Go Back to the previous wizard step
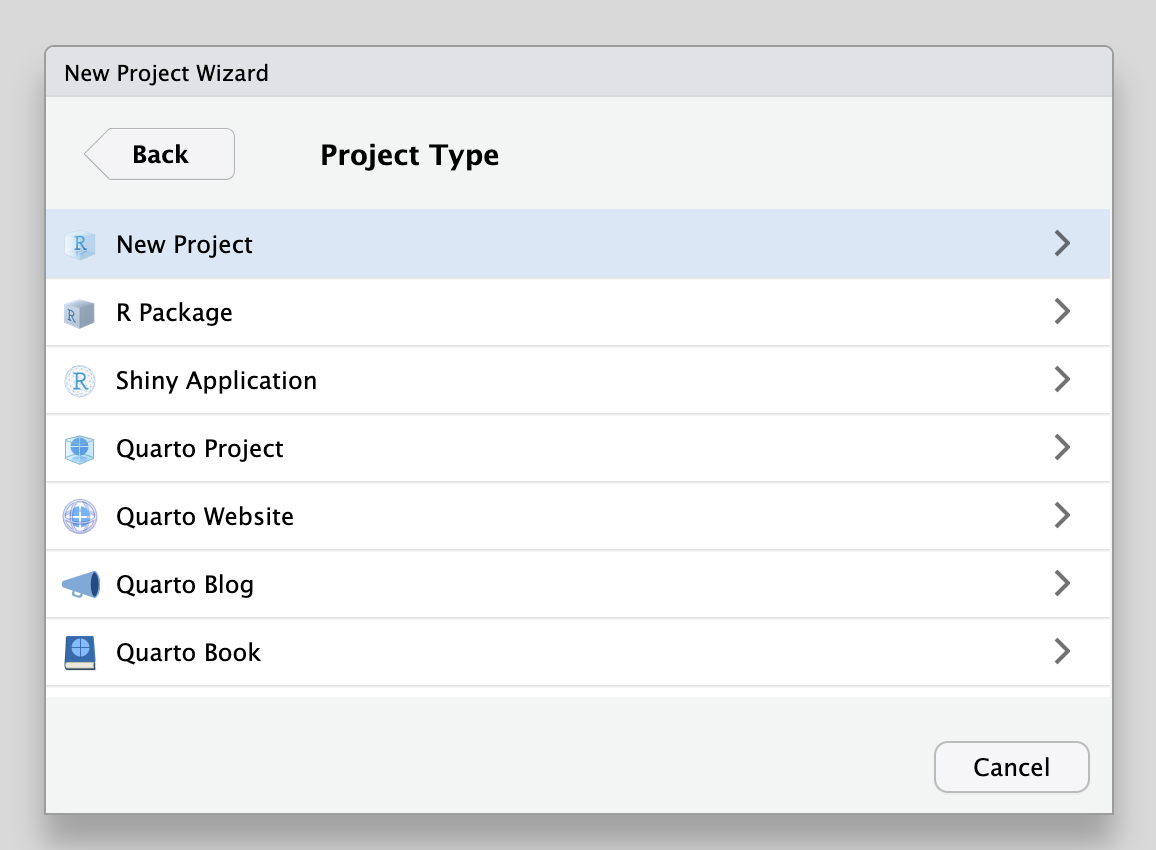 (160, 155)
